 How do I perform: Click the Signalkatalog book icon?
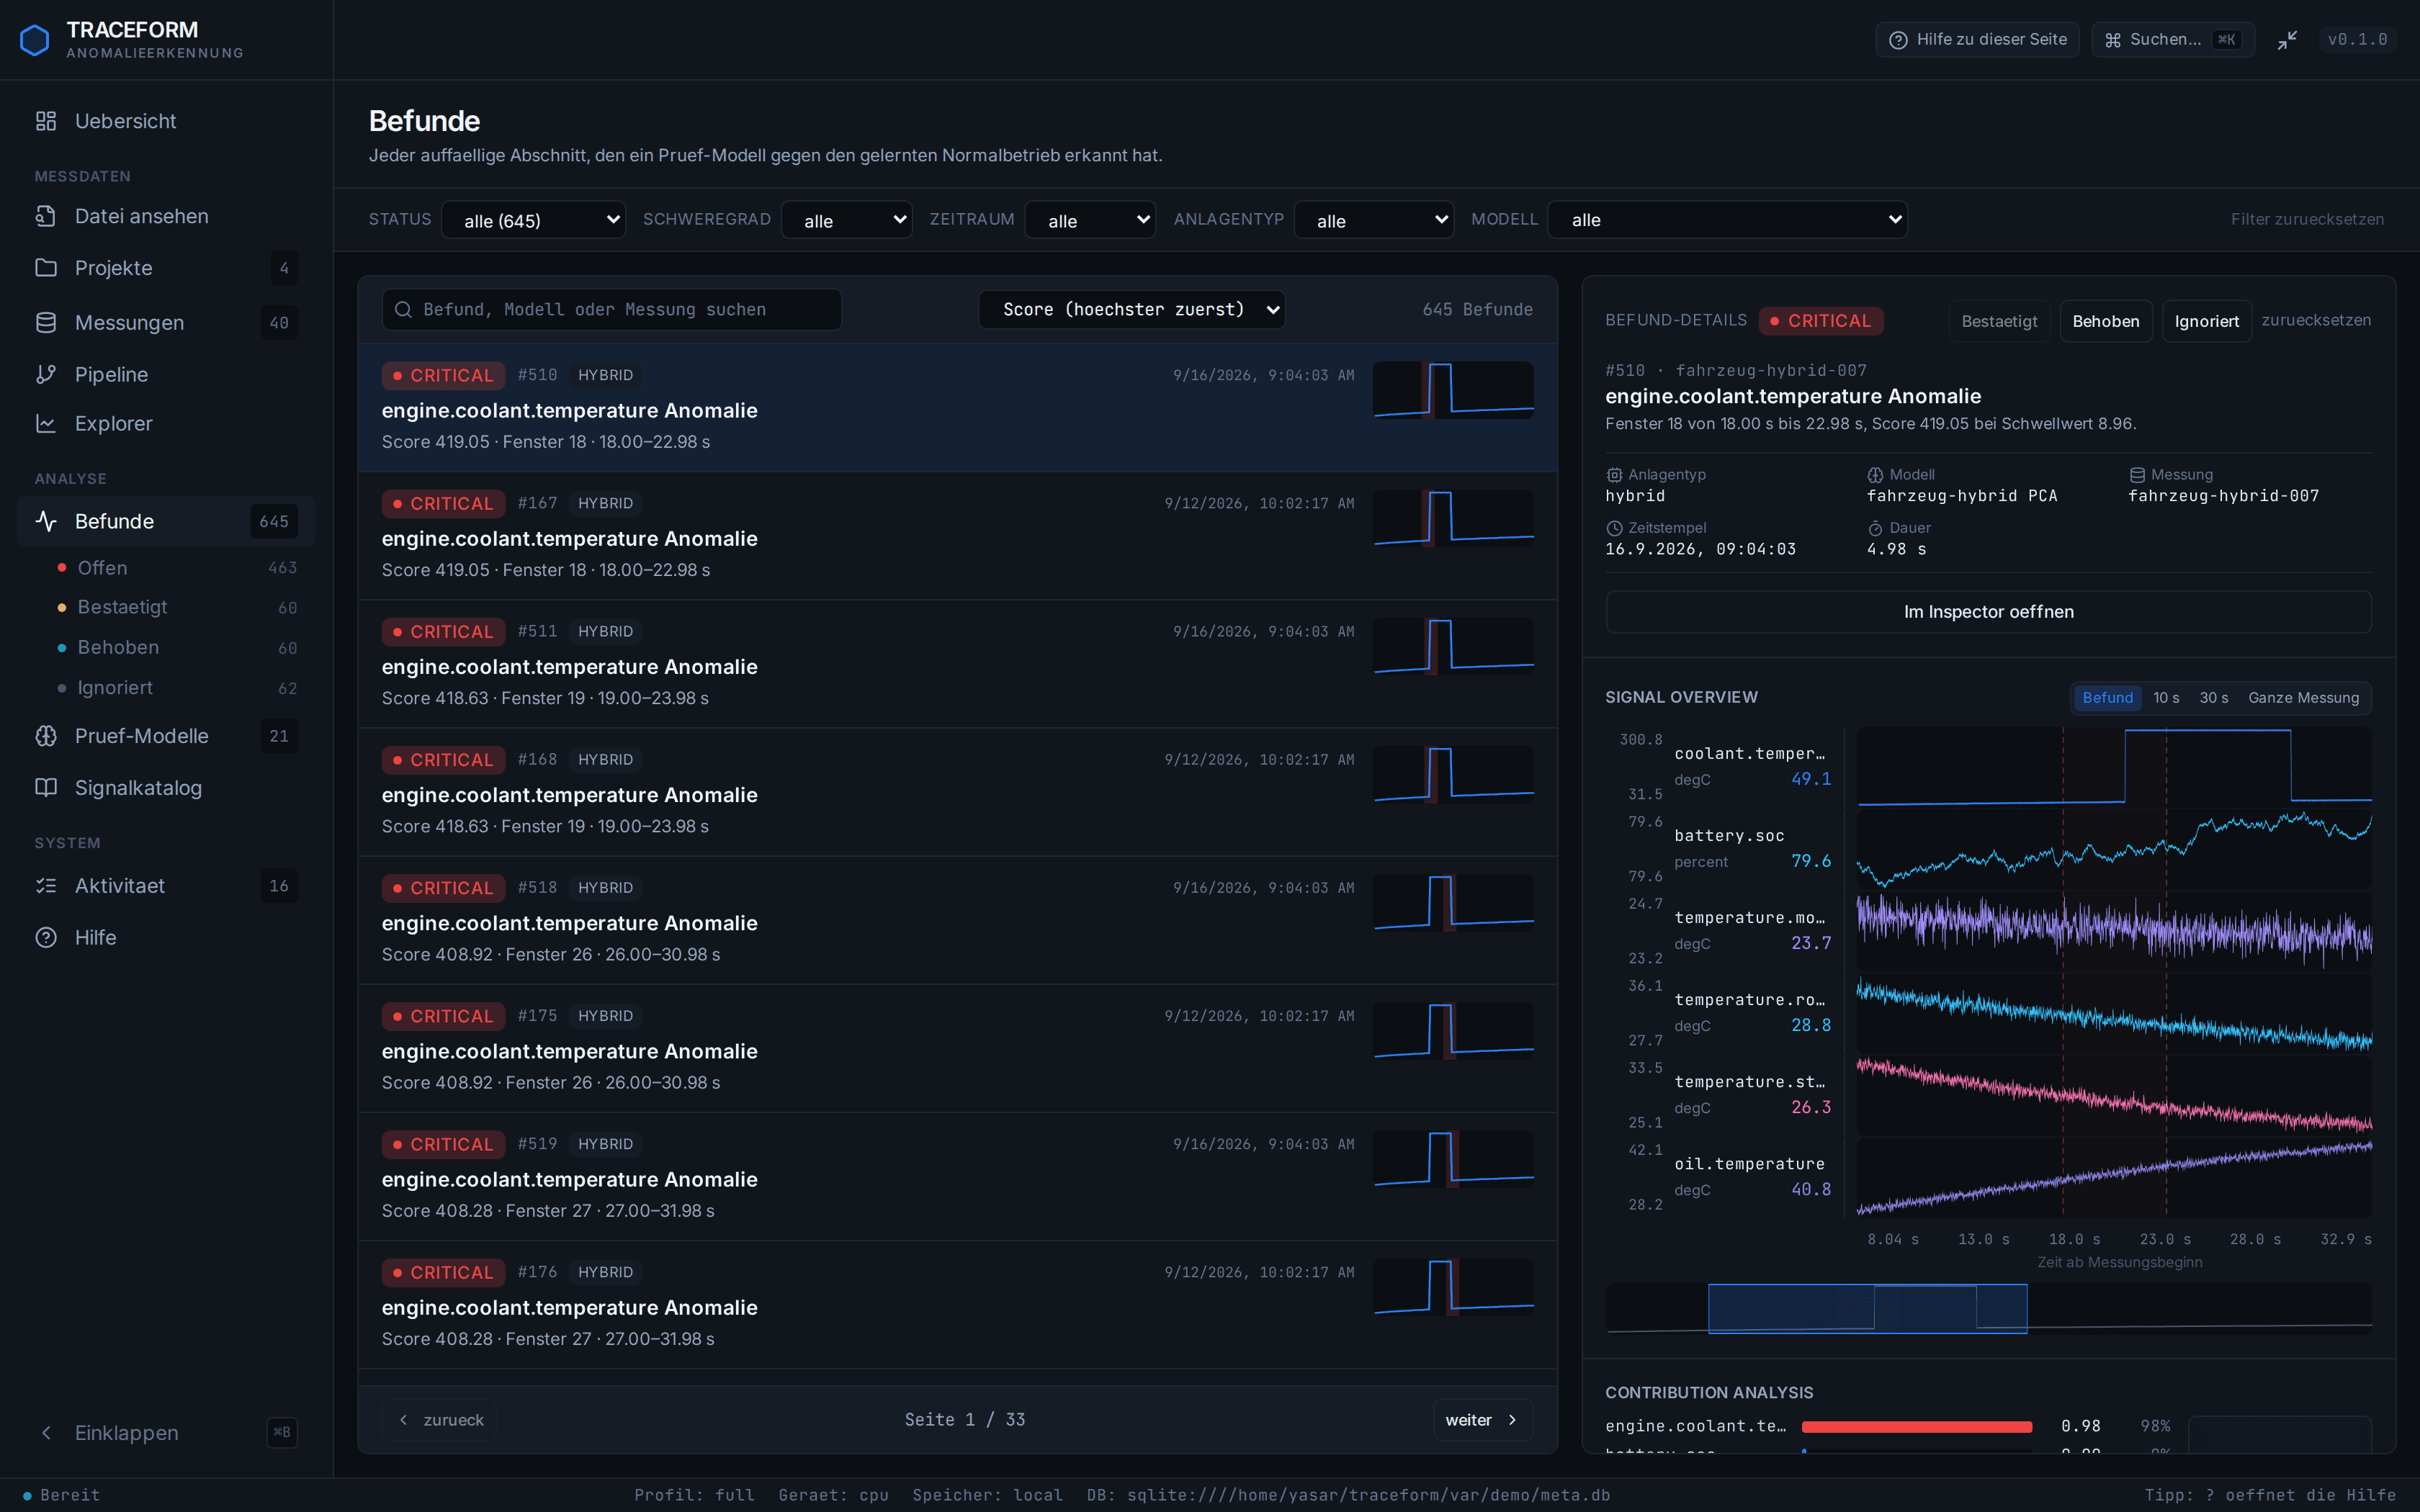point(46,788)
